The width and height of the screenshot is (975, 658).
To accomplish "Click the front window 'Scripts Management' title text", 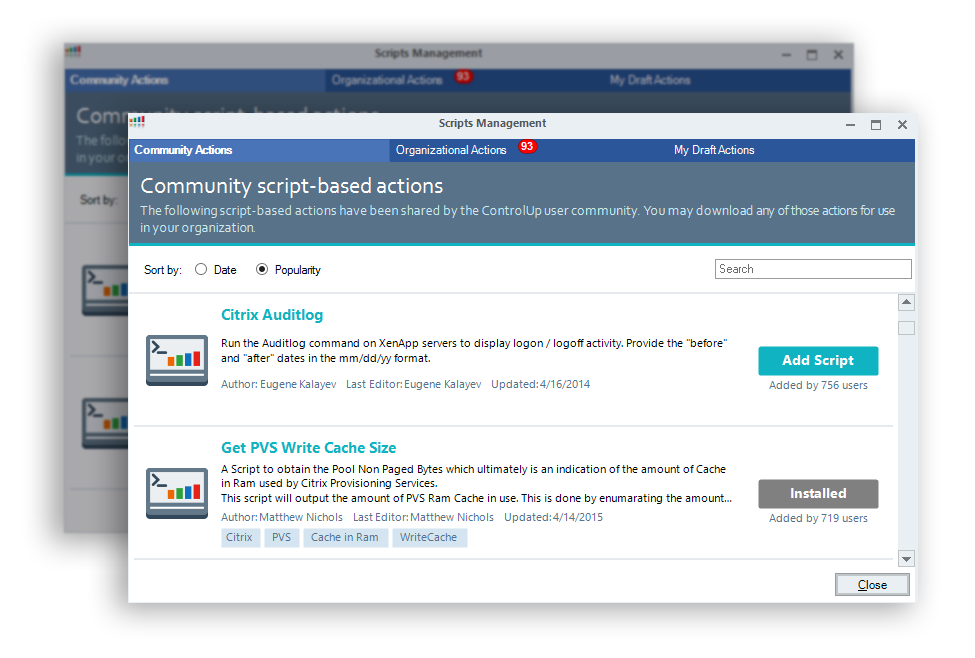I will click(492, 123).
